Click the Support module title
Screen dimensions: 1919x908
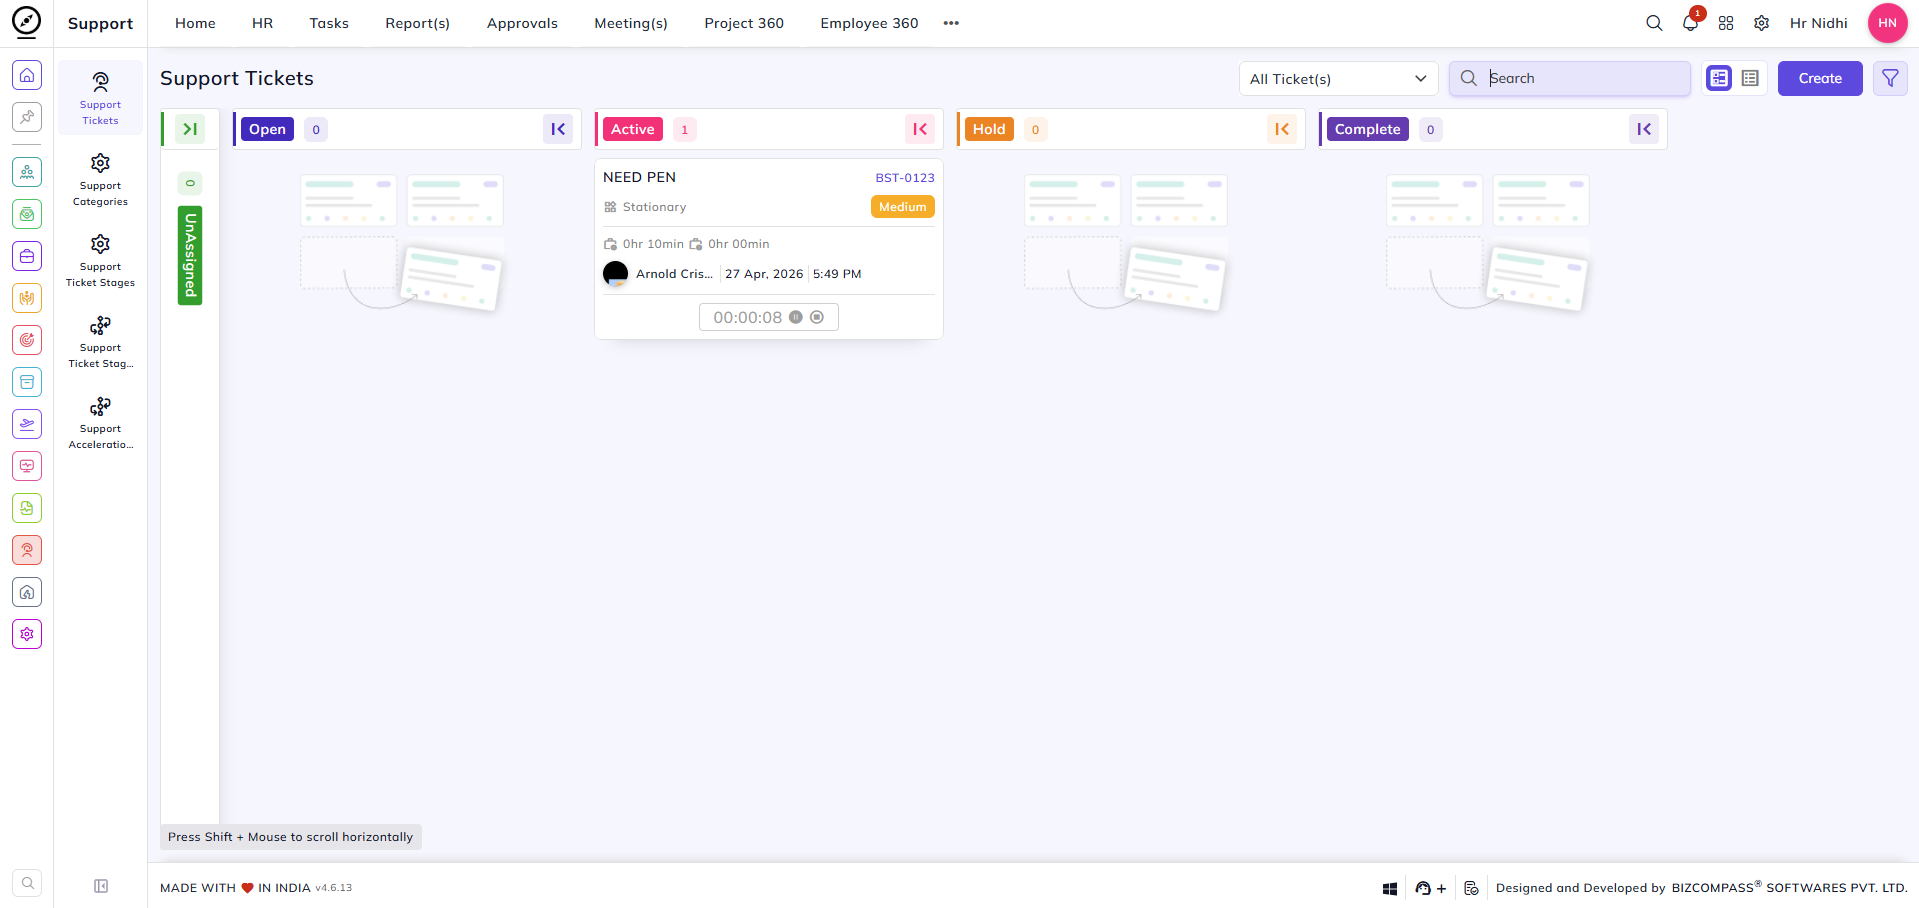[100, 23]
